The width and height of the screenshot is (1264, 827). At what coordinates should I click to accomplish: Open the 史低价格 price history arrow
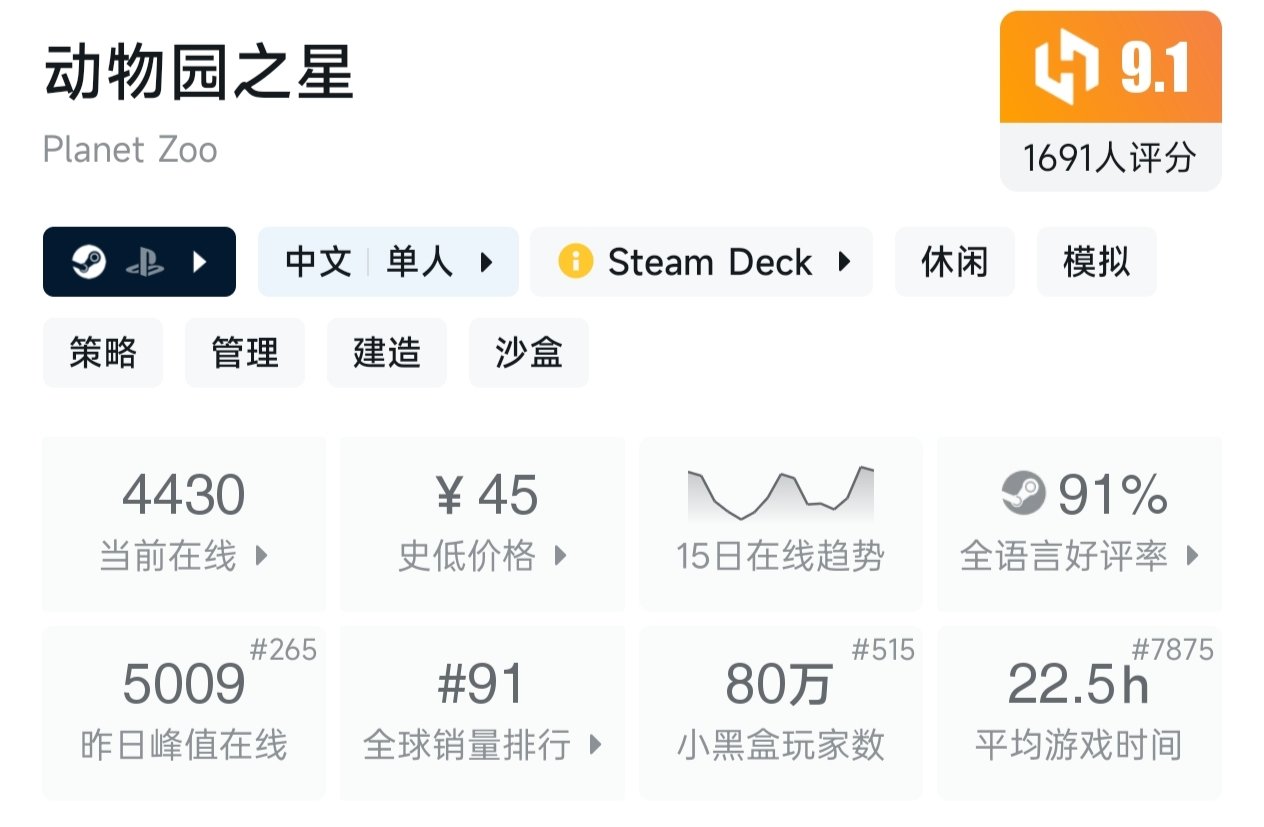tap(560, 556)
